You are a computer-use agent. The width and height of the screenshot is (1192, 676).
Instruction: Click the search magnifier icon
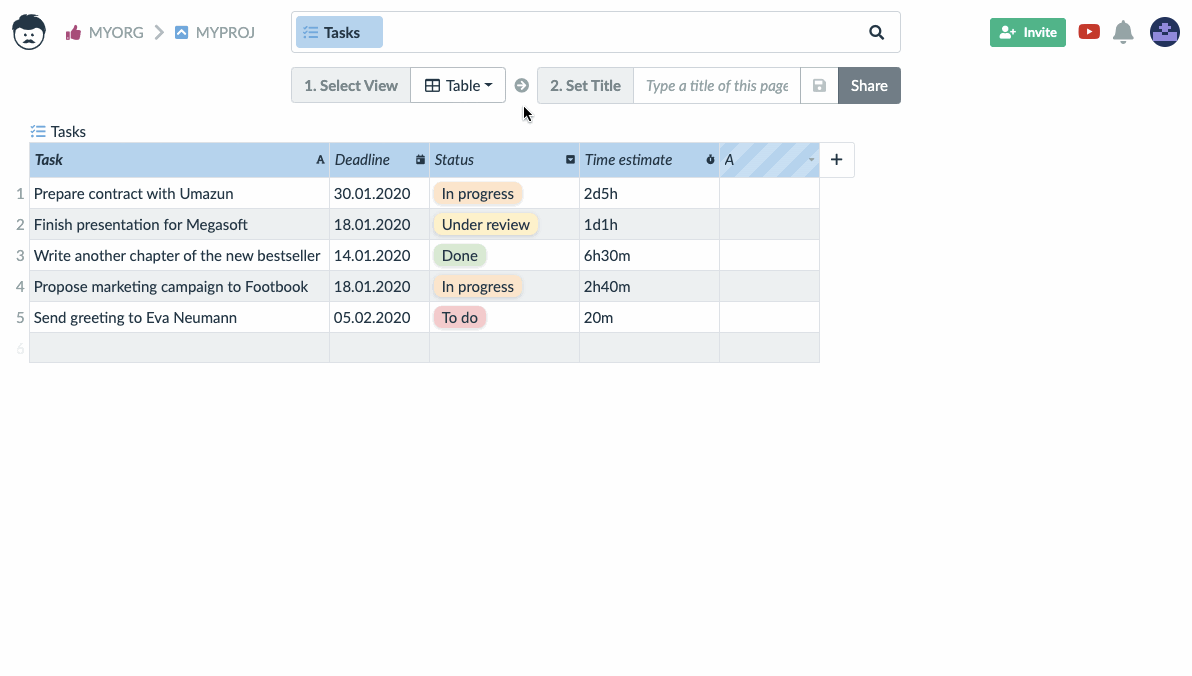coord(877,32)
